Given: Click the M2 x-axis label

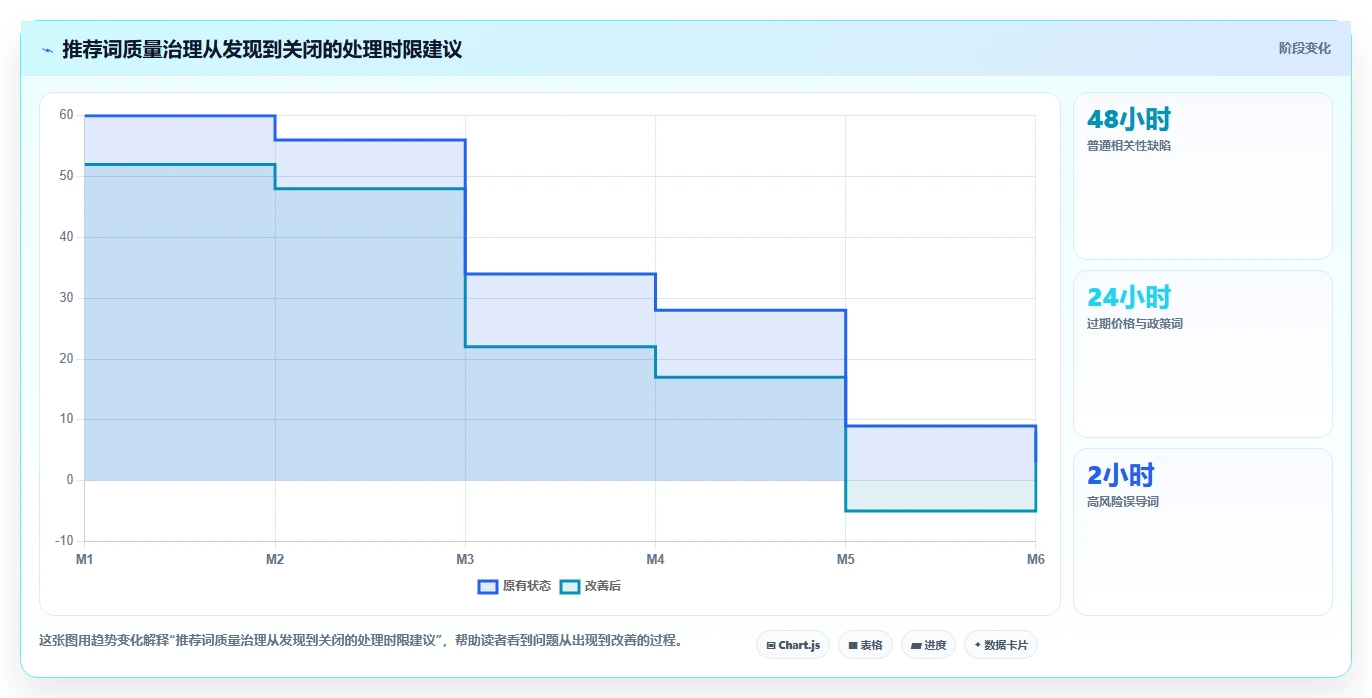Looking at the screenshot, I should (275, 559).
